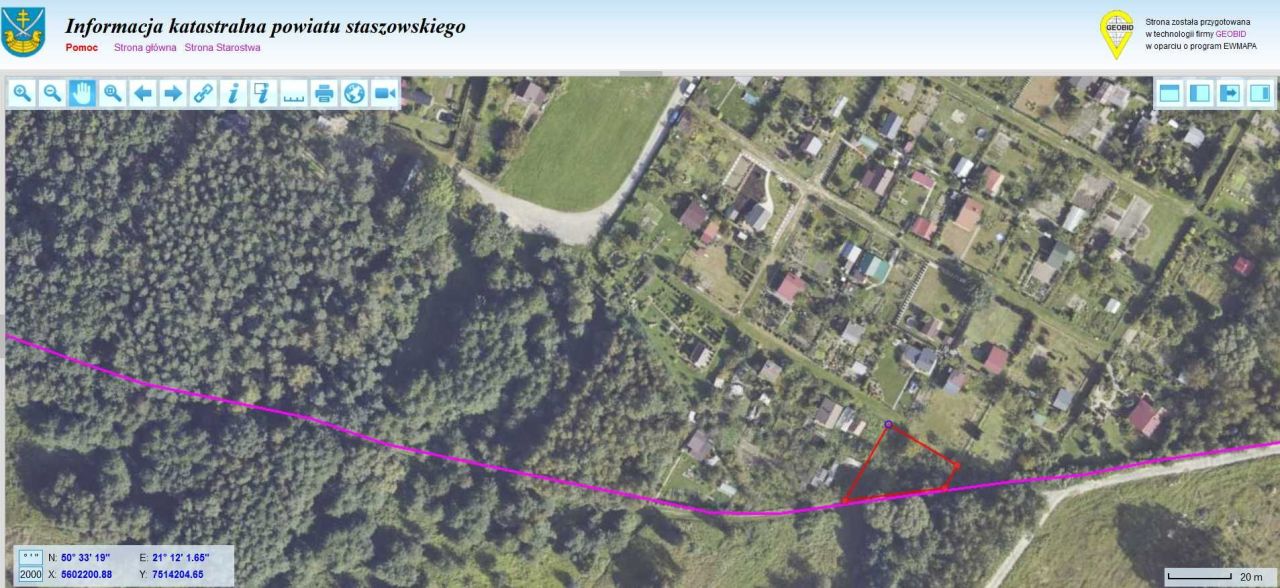
Task: Toggle the top header panel layout
Action: tap(1169, 94)
